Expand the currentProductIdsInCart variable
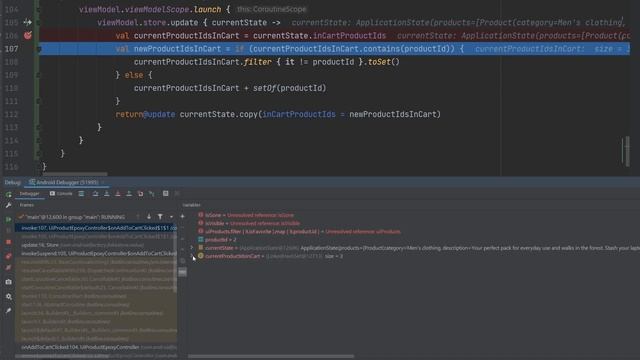The width and height of the screenshot is (640, 360). pos(192,256)
